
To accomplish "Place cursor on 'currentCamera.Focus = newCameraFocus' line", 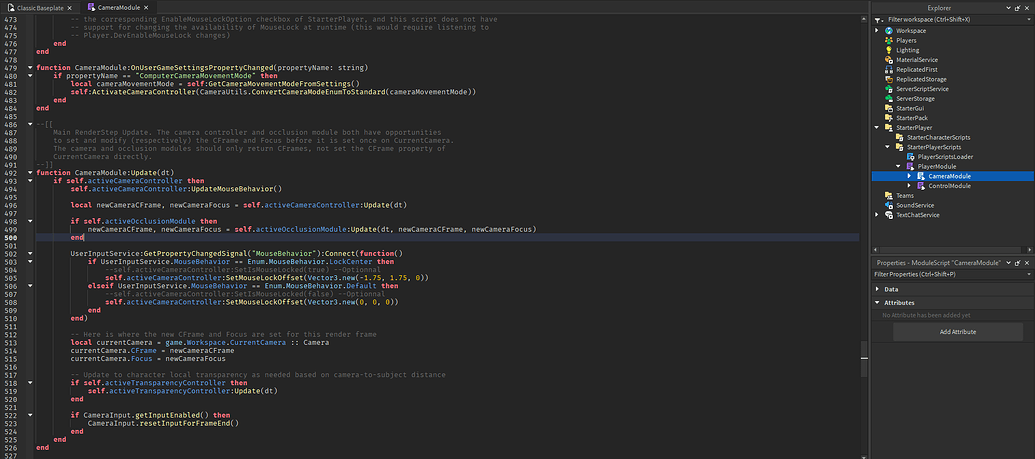I will click(148, 359).
